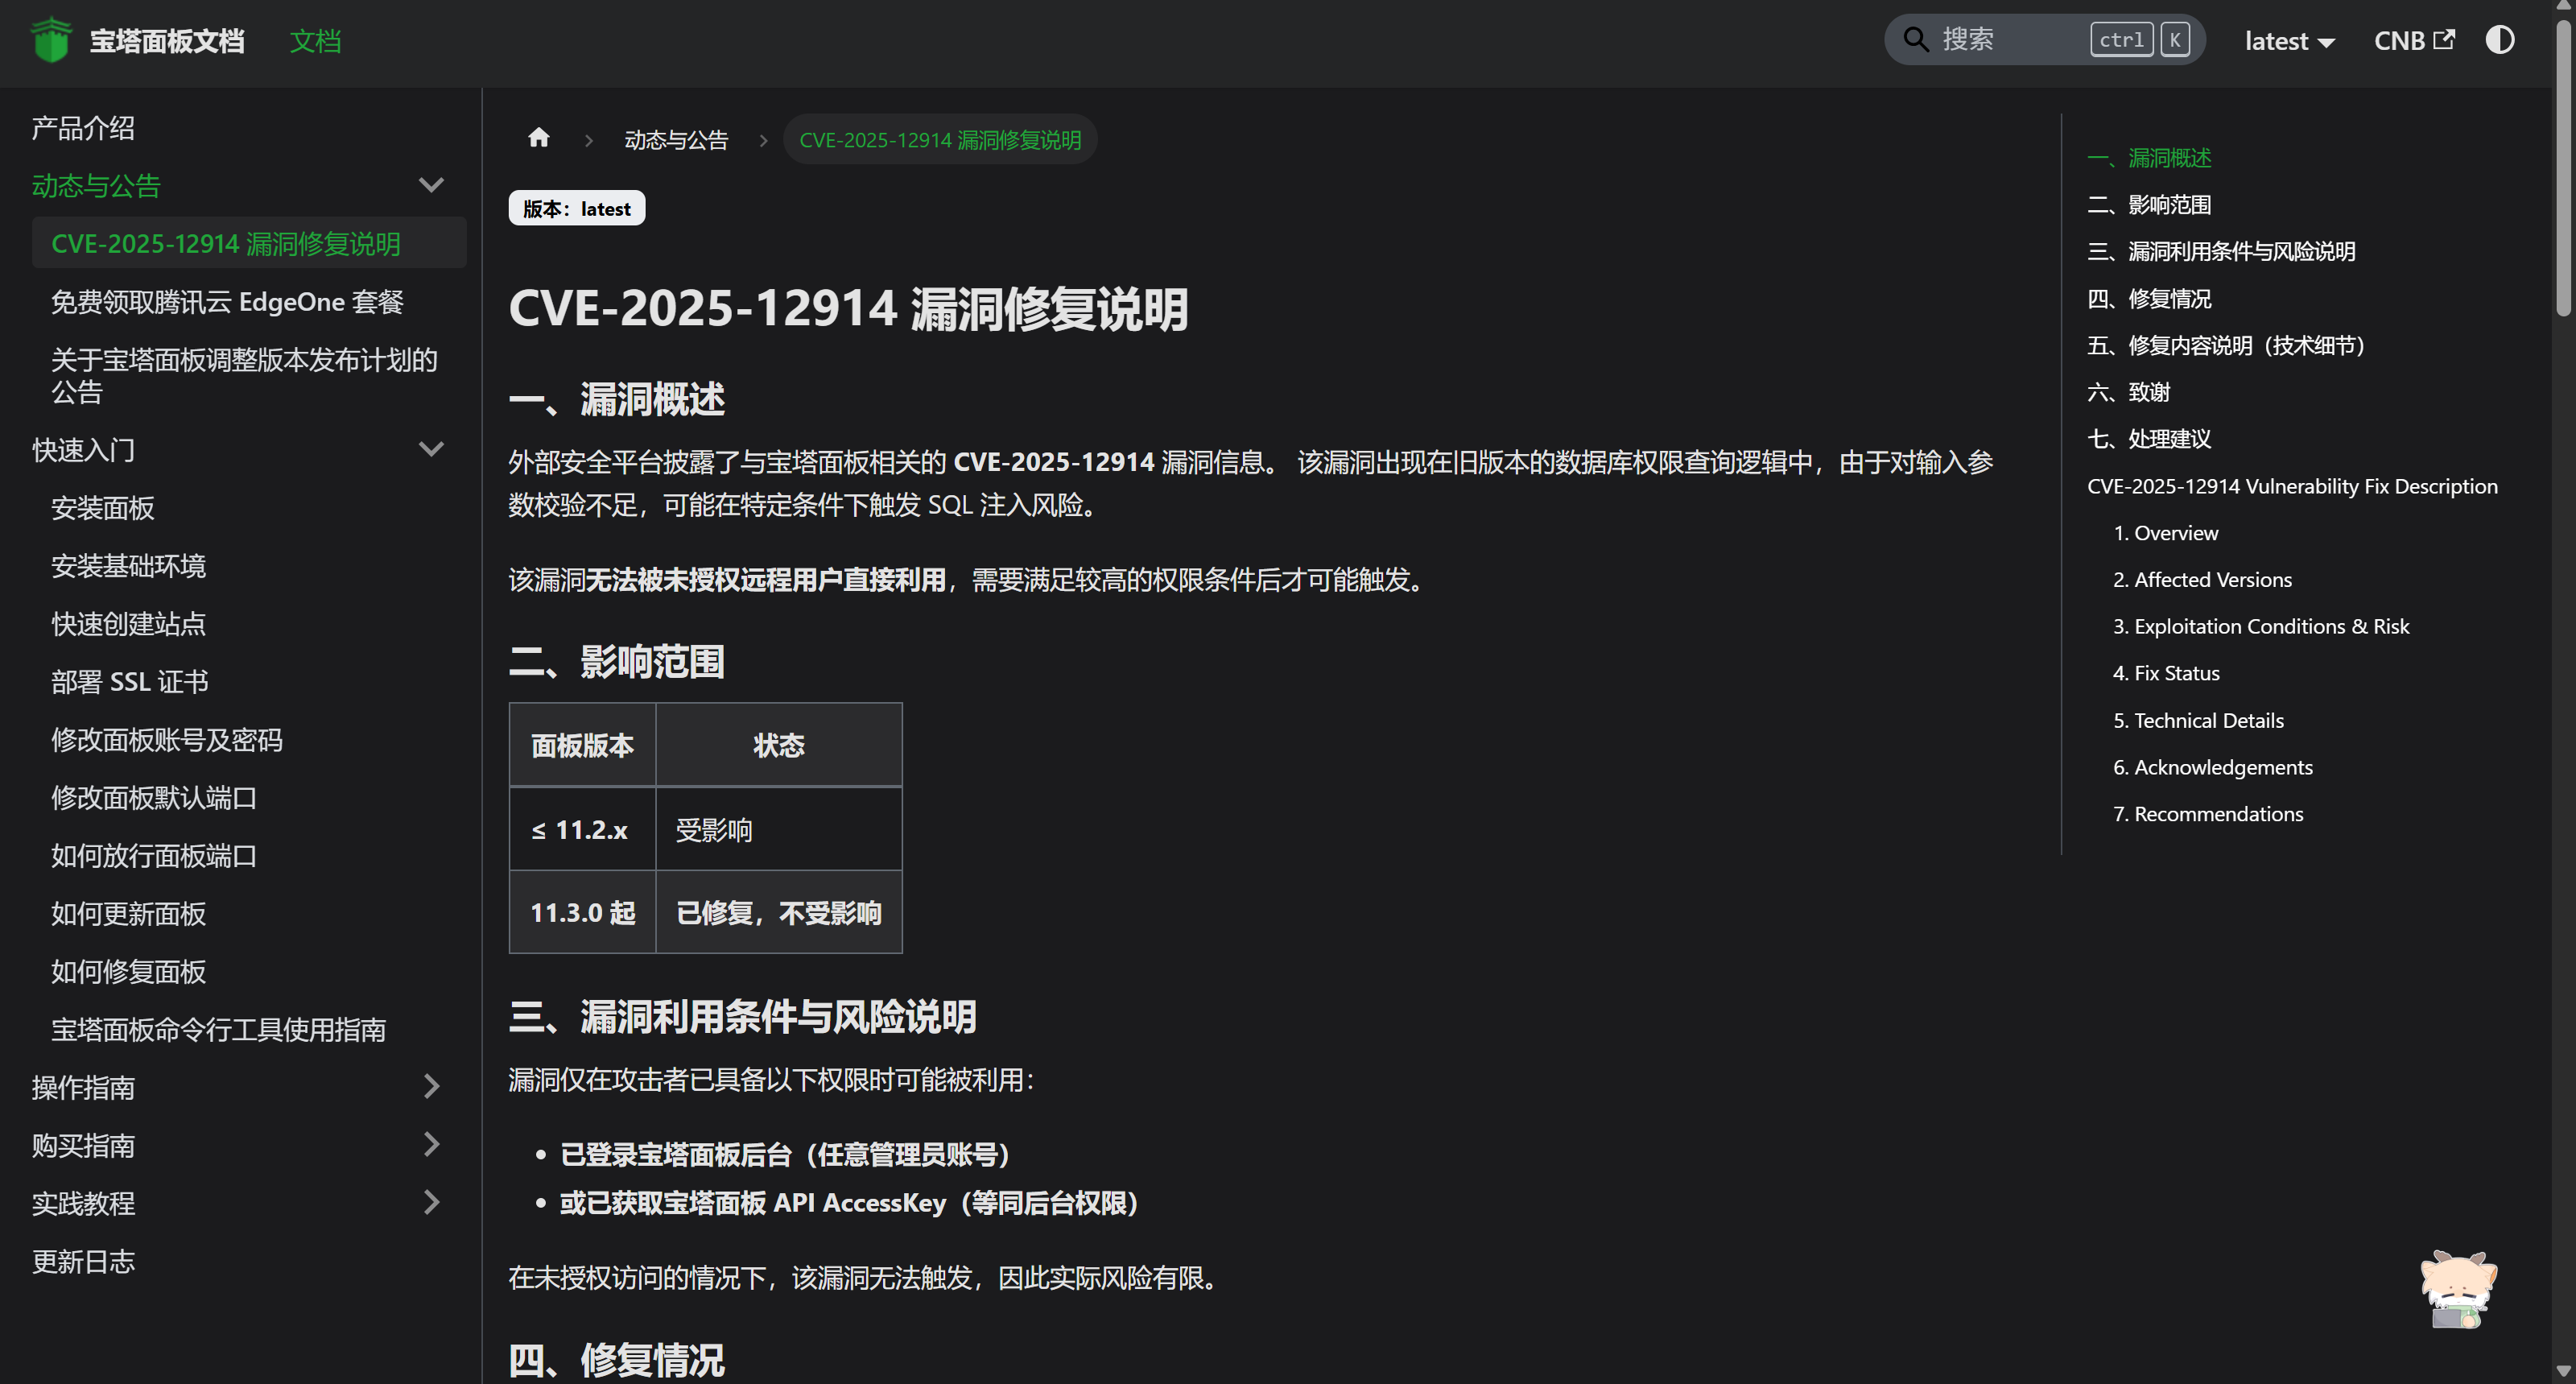This screenshot has height=1384, width=2576.
Task: Go to 5. Technical Details outline link
Action: point(2197,720)
